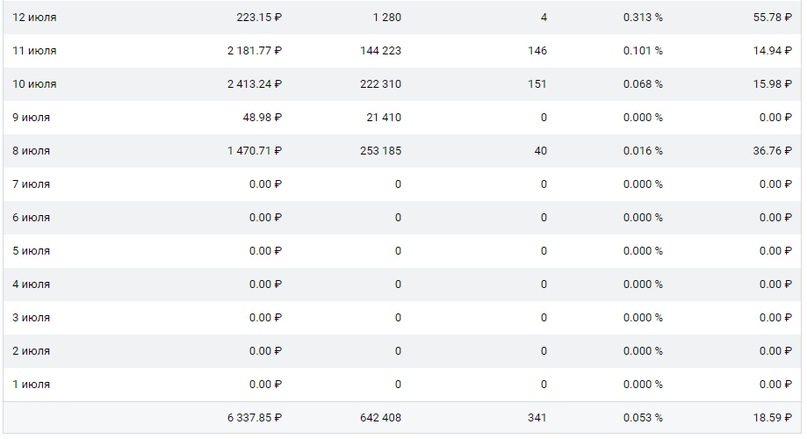This screenshot has width=807, height=439.
Task: Click the 222 310 impressions value
Action: [x=380, y=84]
